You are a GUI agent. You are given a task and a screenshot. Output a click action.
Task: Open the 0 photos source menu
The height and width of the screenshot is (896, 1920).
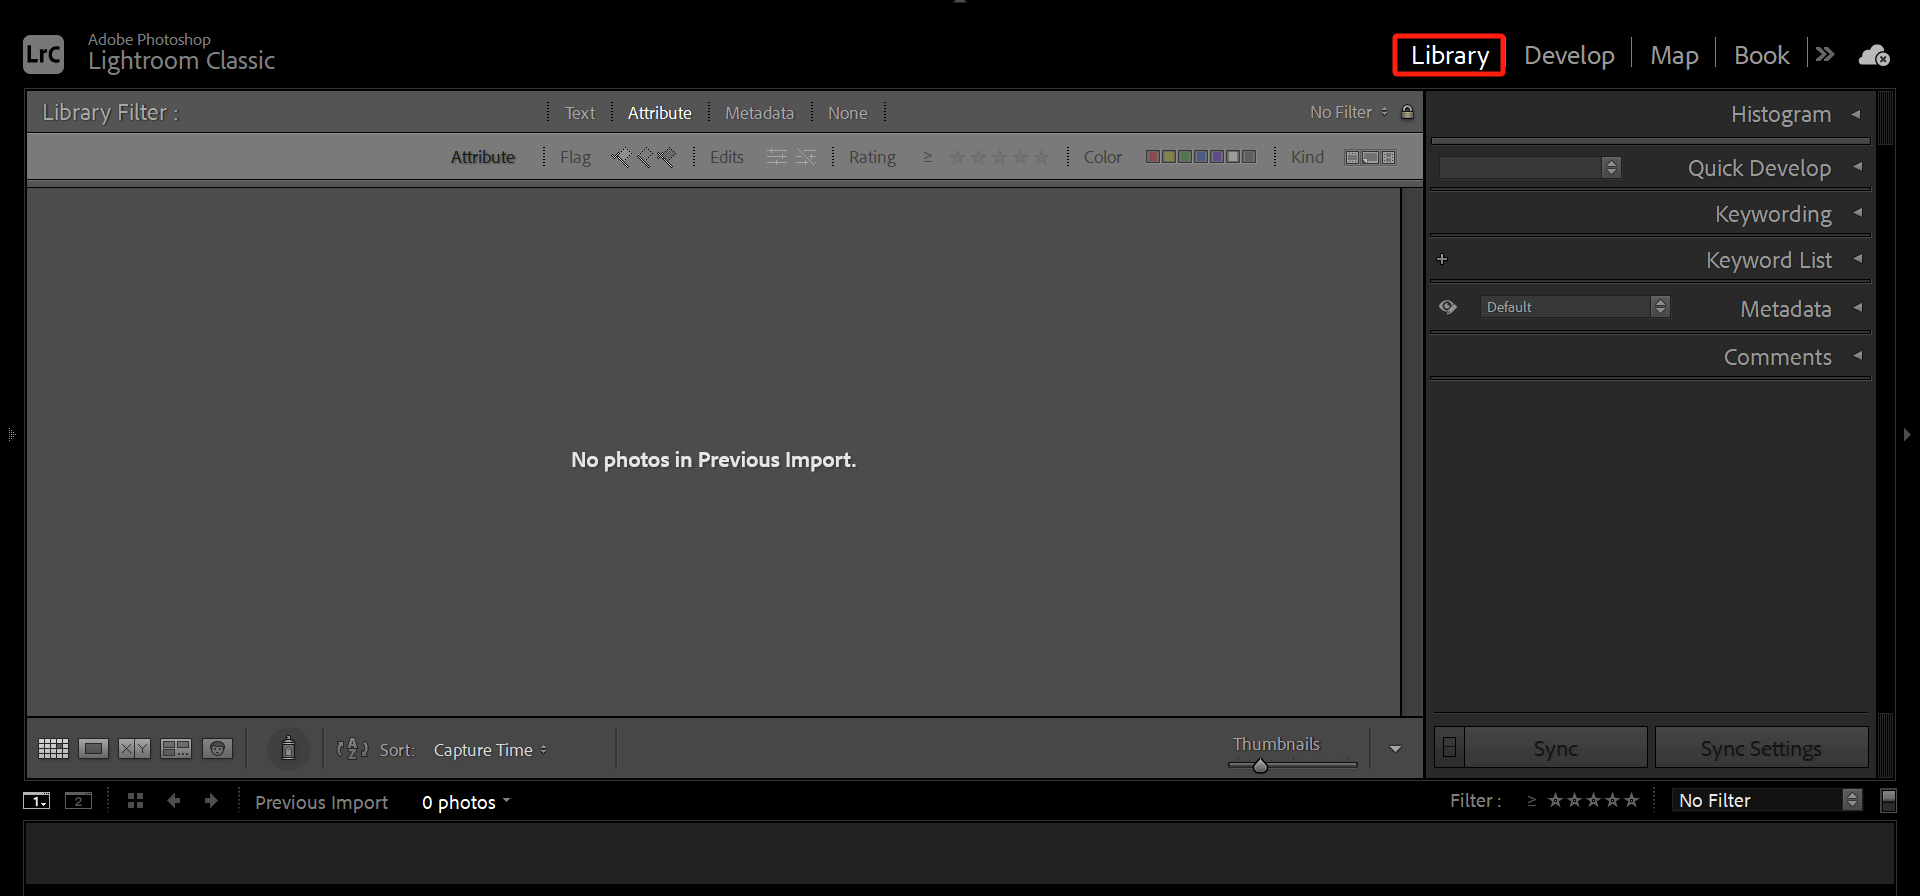pos(466,802)
